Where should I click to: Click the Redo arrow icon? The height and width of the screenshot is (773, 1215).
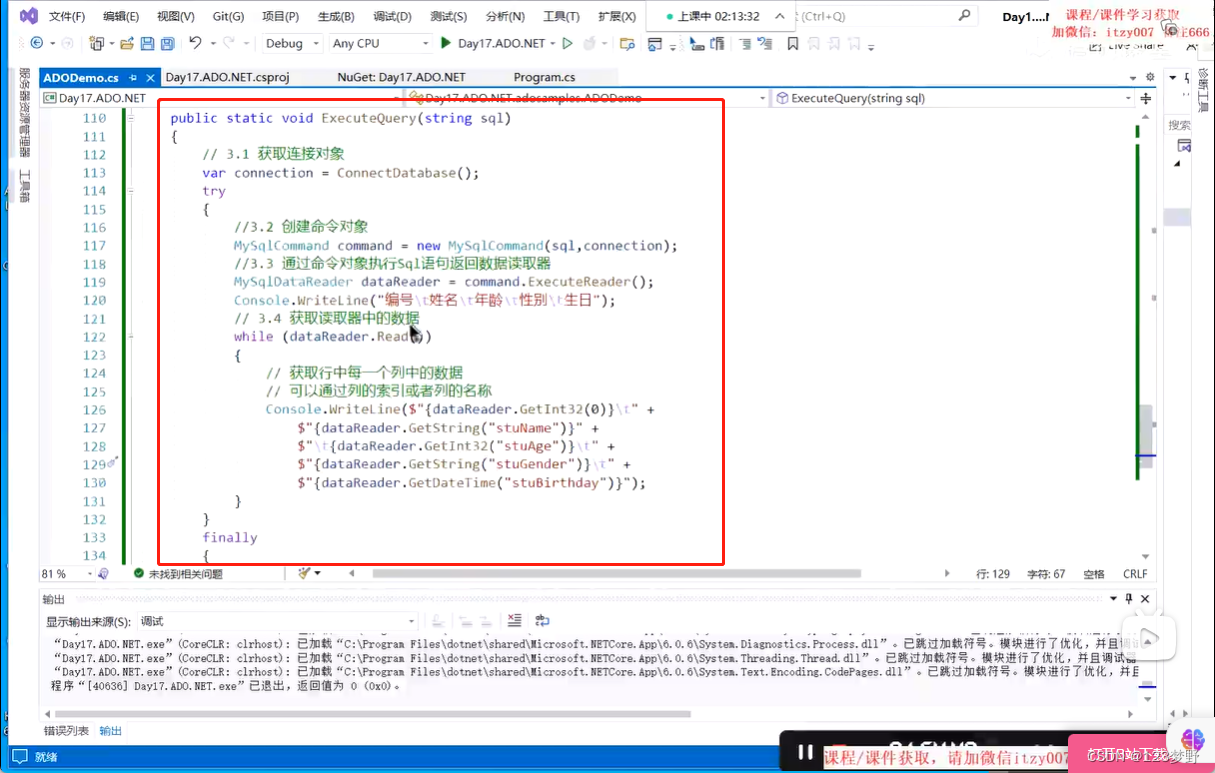click(x=229, y=44)
